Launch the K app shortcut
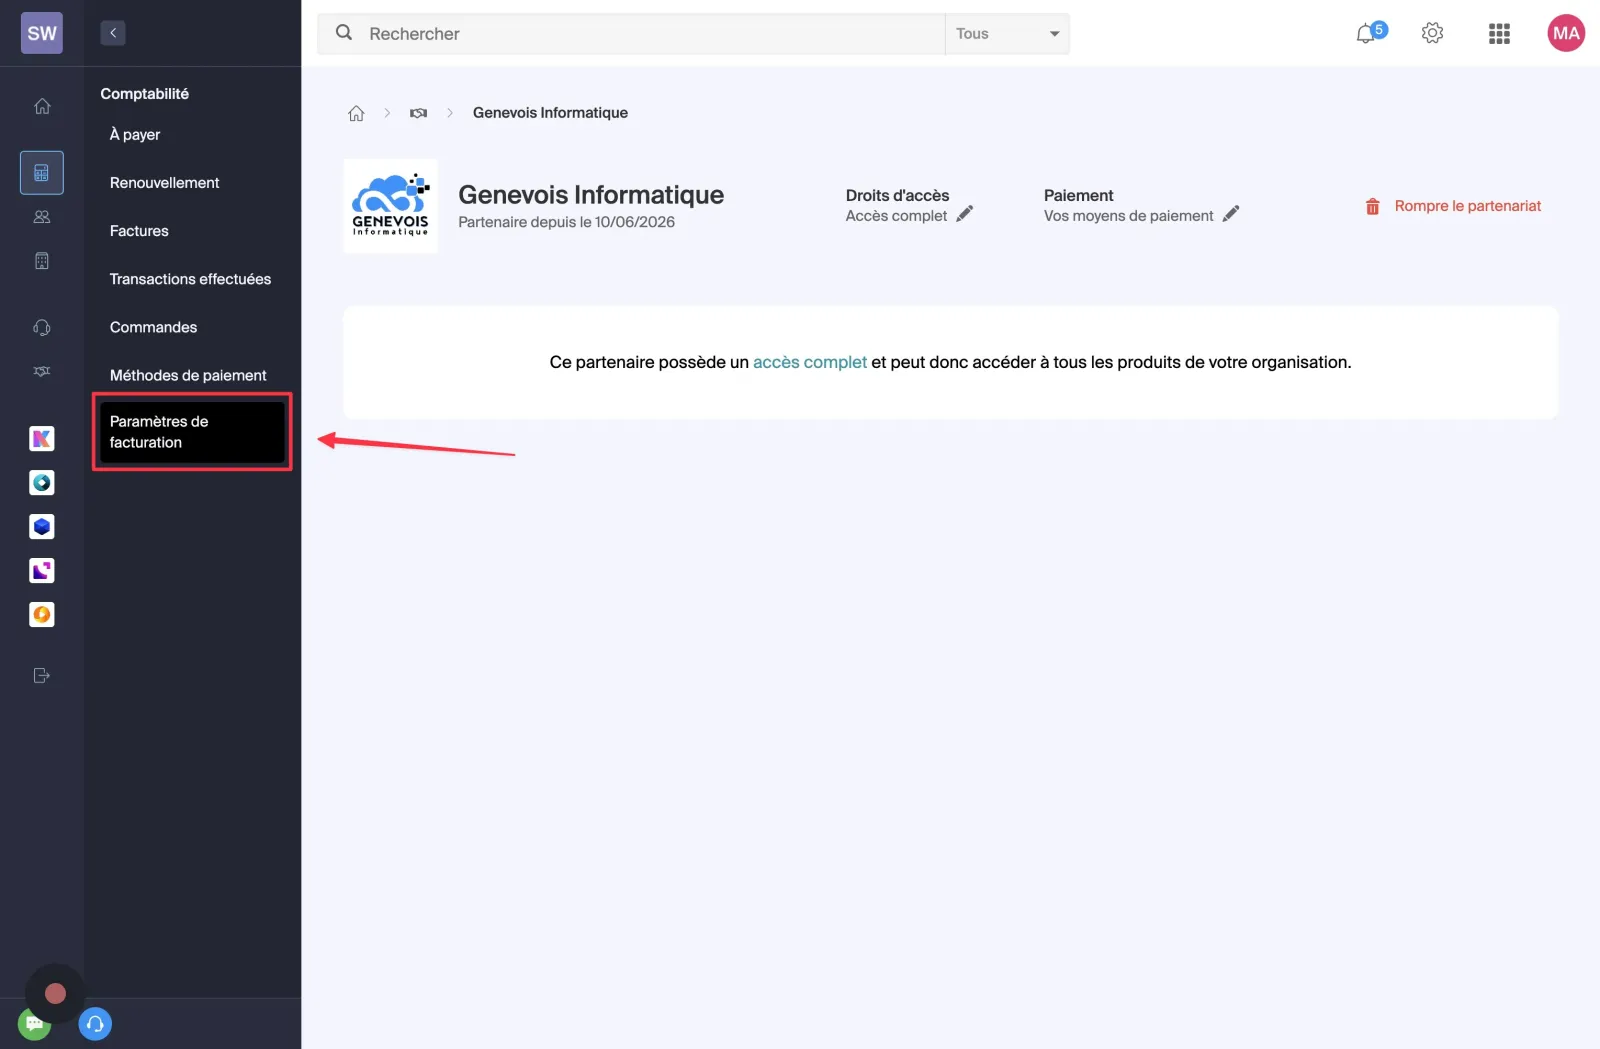1600x1049 pixels. coord(42,439)
